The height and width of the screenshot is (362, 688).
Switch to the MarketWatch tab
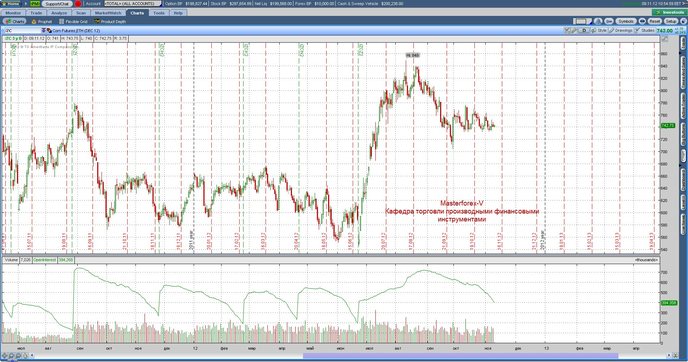tap(108, 13)
